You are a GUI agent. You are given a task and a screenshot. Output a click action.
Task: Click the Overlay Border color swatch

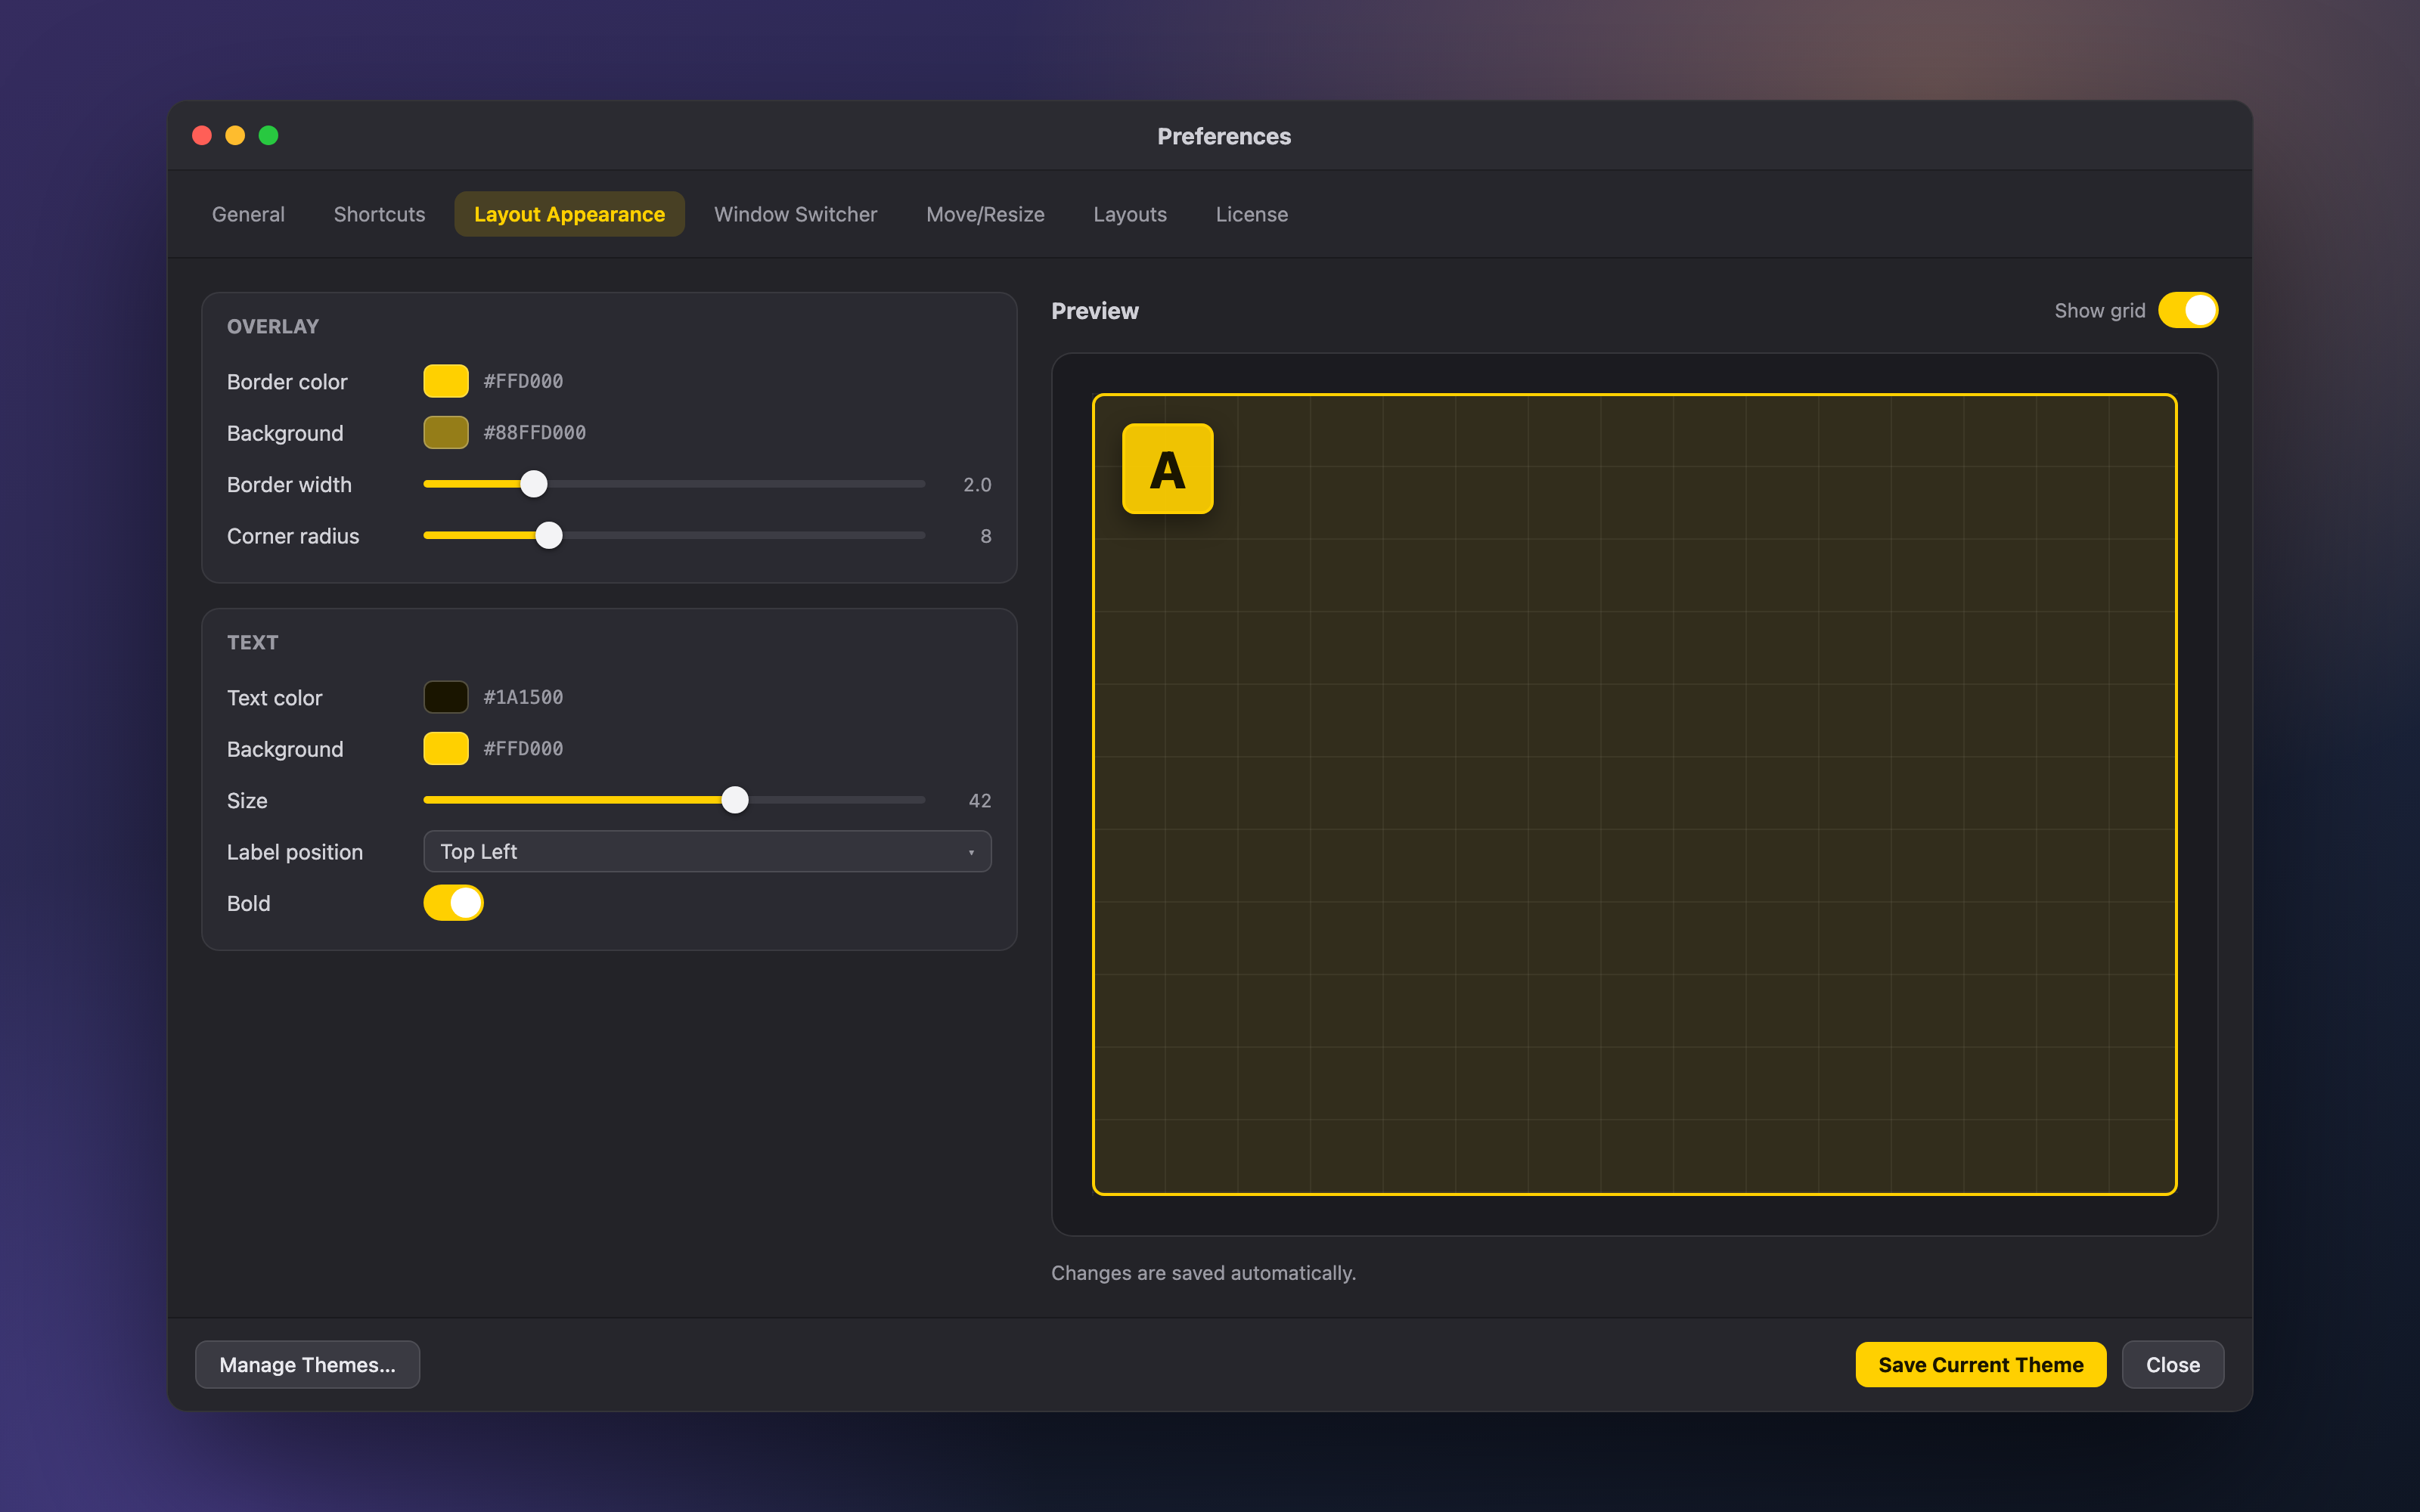click(446, 381)
